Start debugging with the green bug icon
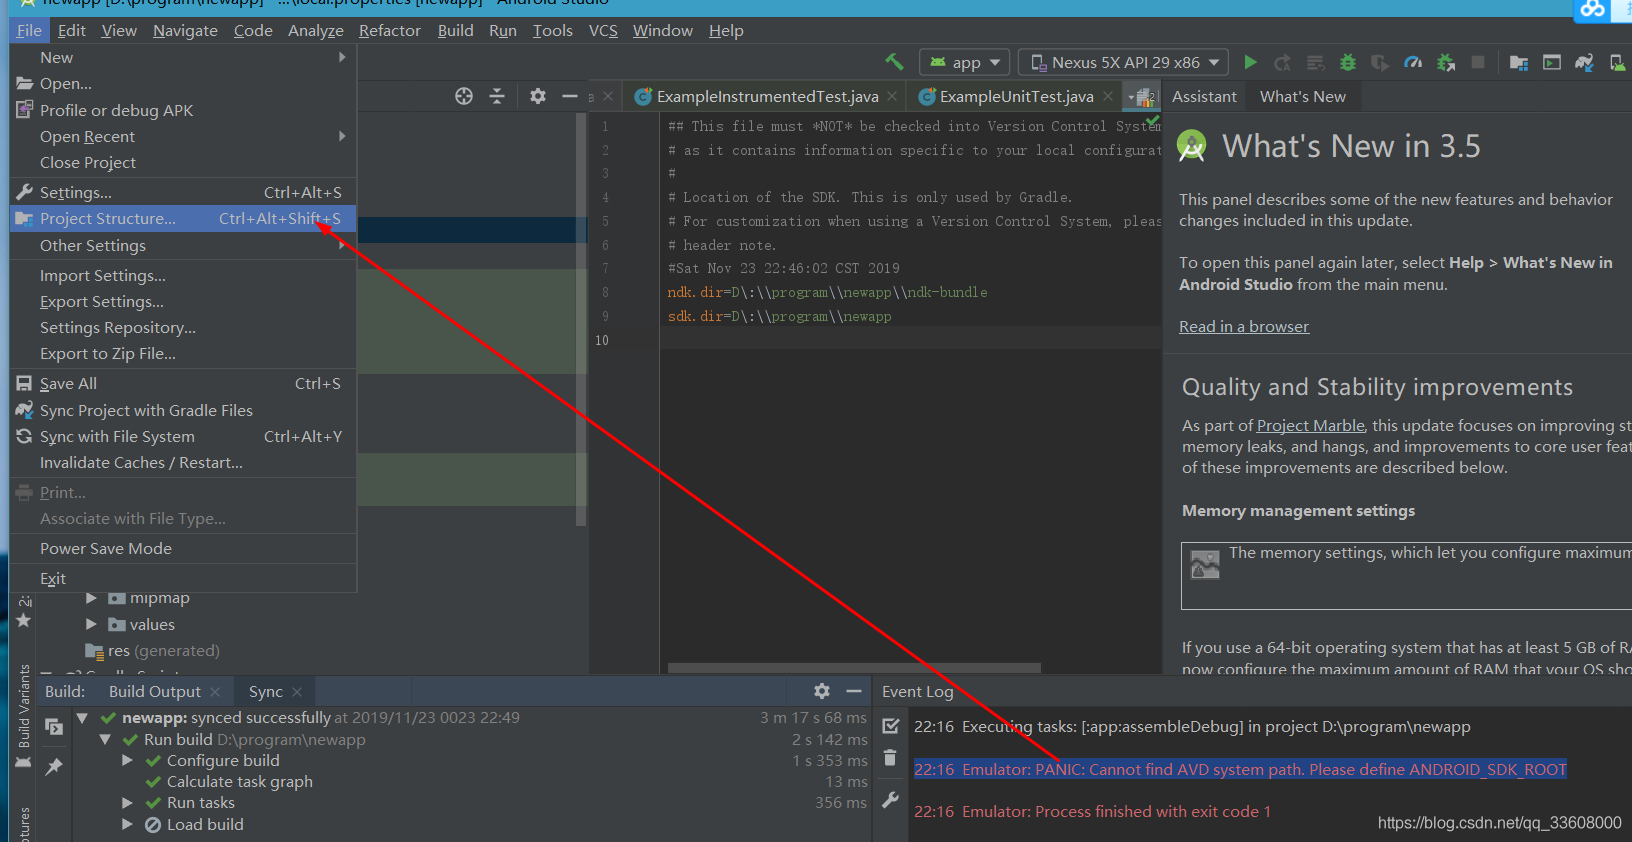The height and width of the screenshot is (842, 1632). click(1348, 63)
